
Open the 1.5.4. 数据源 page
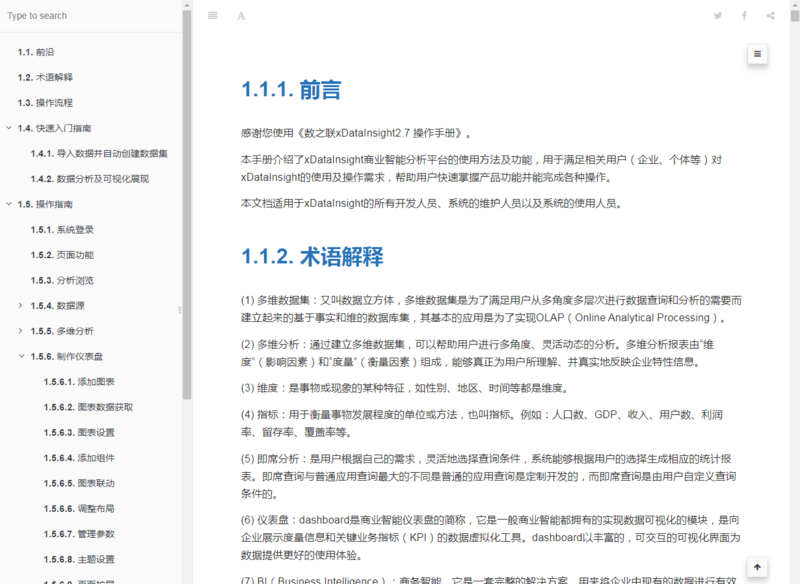pyautogui.click(x=58, y=306)
